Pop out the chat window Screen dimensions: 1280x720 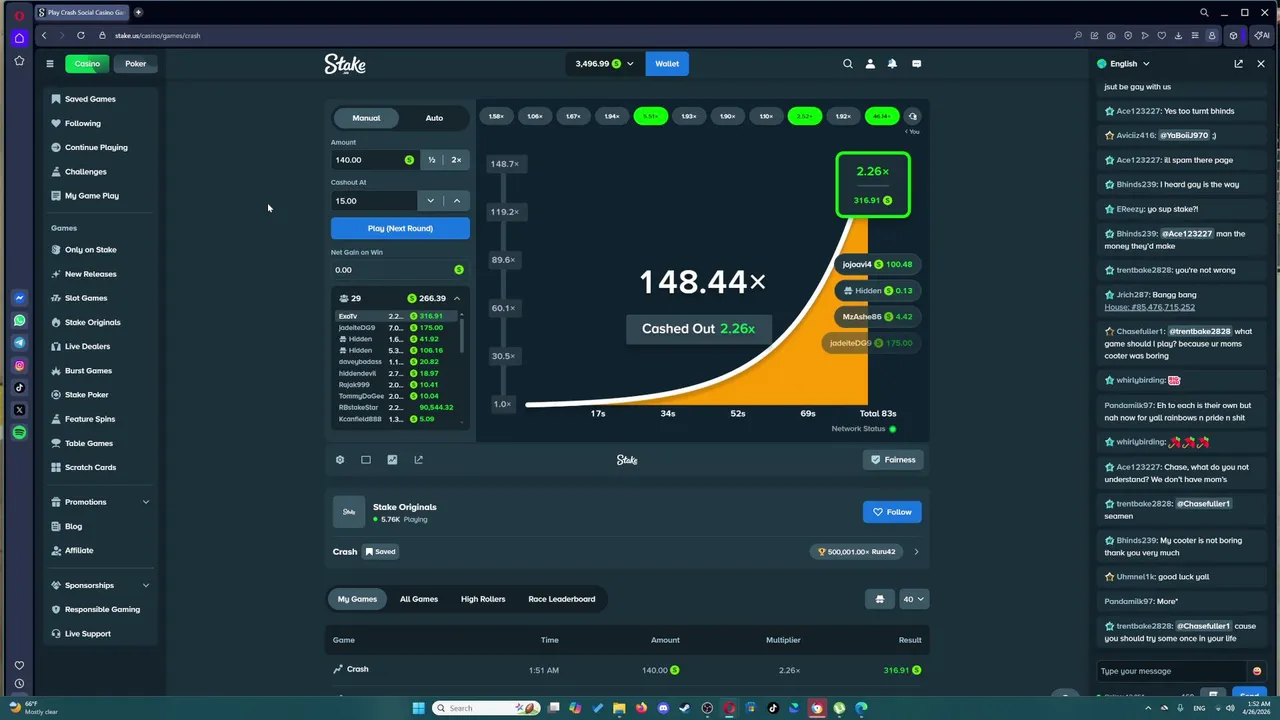(x=1238, y=64)
